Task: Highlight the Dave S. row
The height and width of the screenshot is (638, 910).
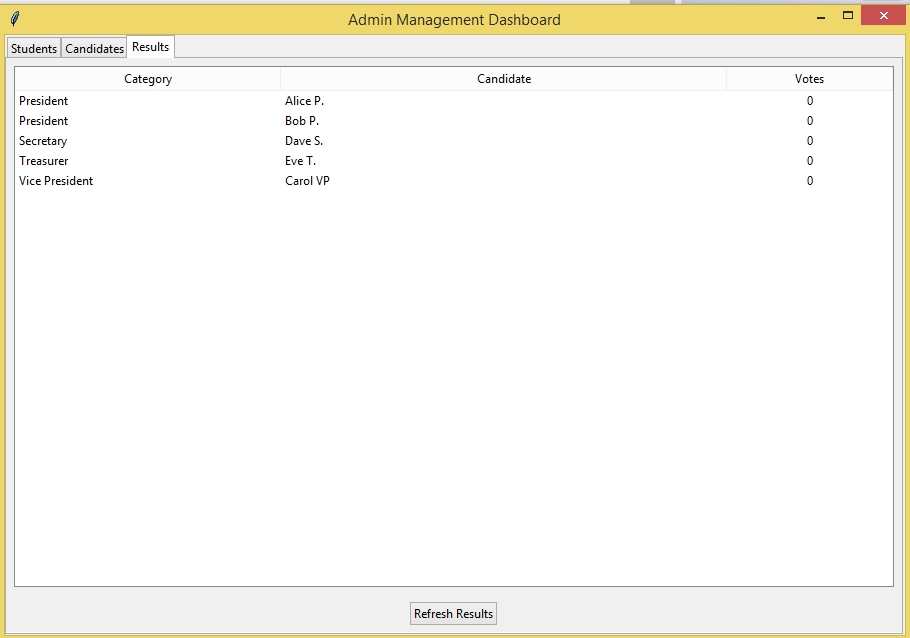Action: [x=304, y=141]
